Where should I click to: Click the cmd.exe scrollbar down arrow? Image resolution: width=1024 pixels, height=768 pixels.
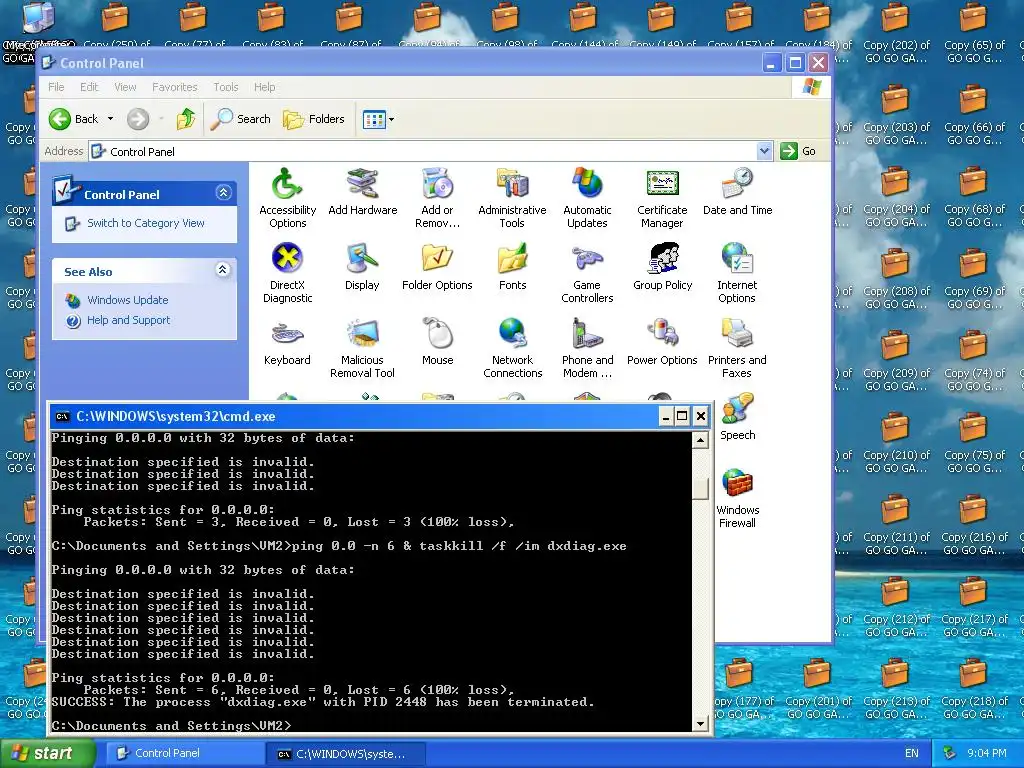point(700,724)
